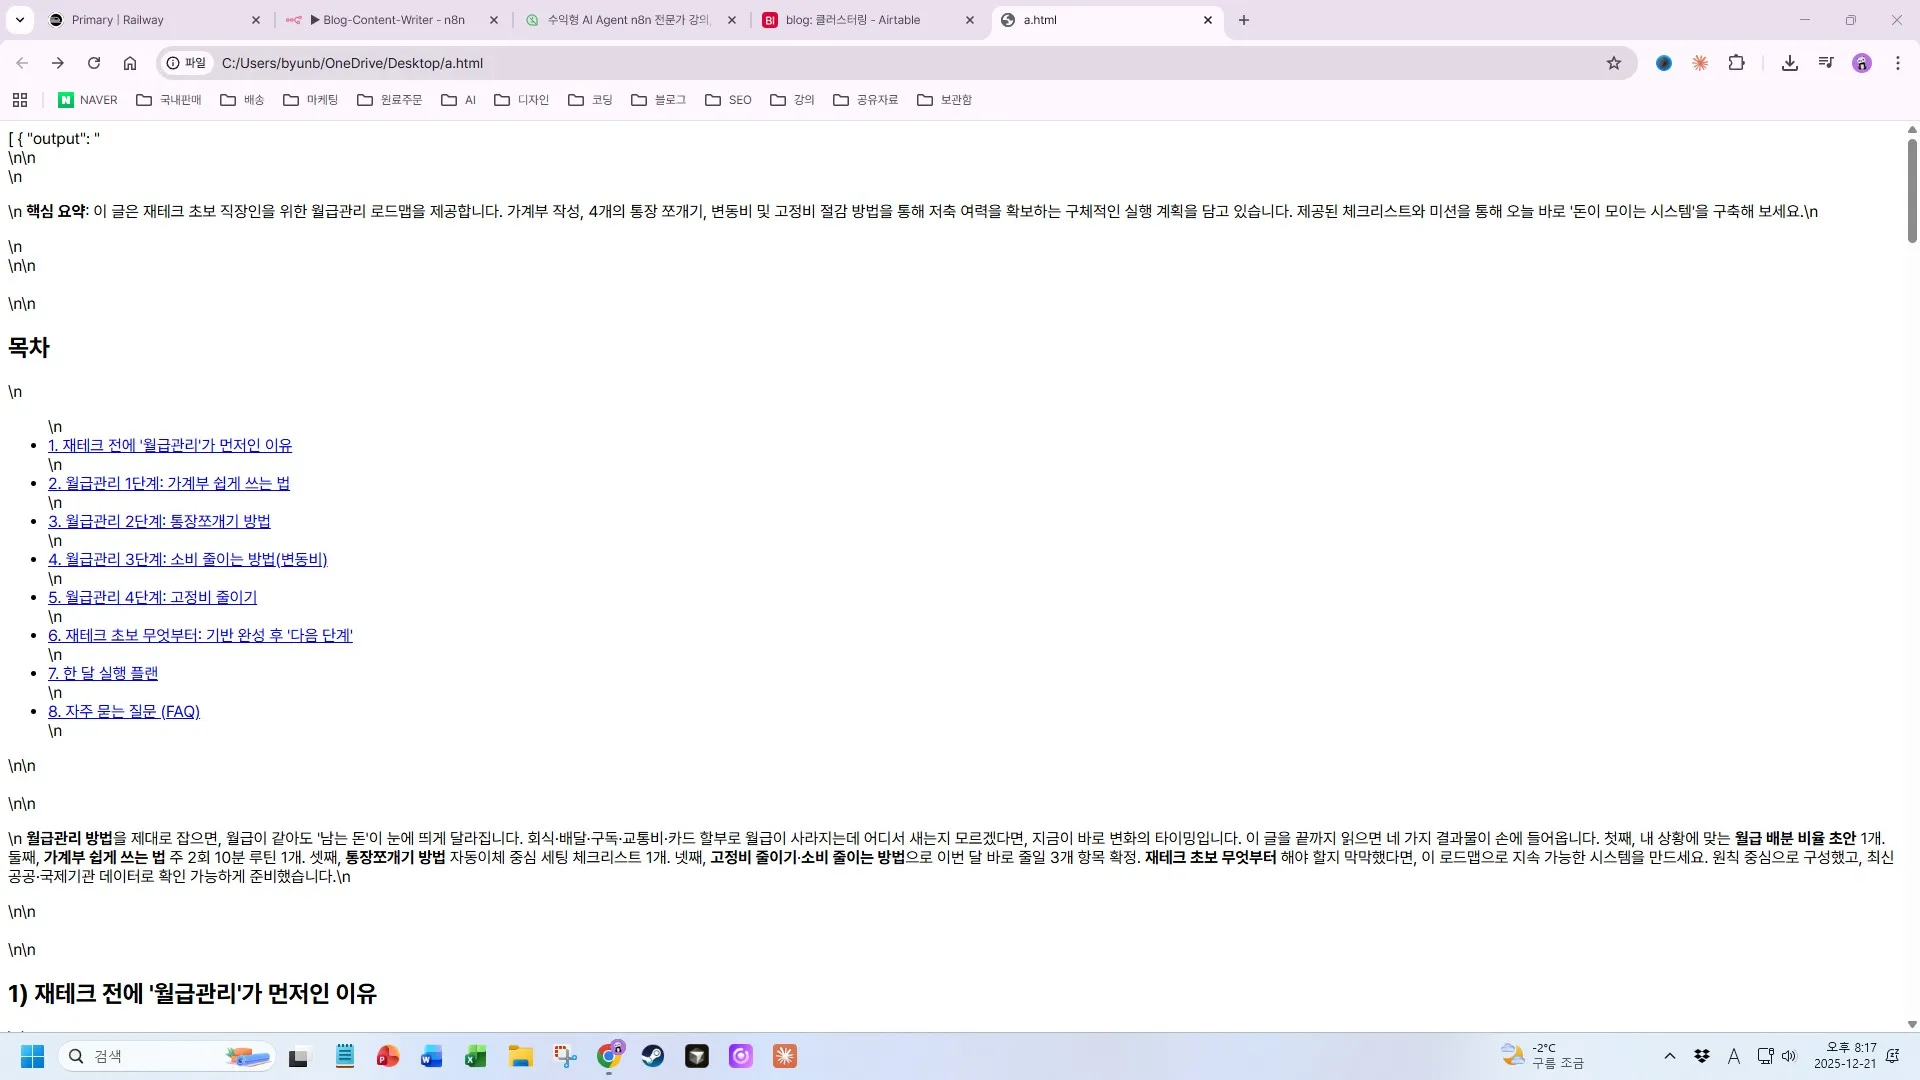
Task: Open Chrome Downloads from the toolbar
Action: [x=1789, y=62]
